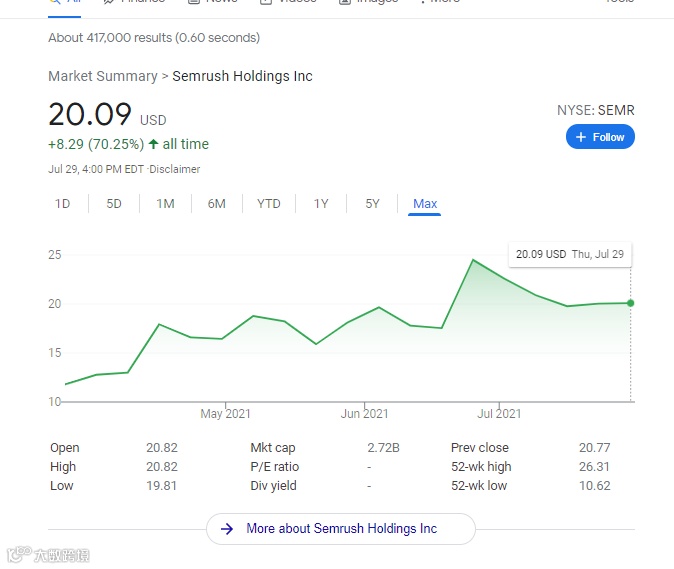Click the 20.09 USD chart tooltip
The image size is (674, 569).
pos(570,254)
